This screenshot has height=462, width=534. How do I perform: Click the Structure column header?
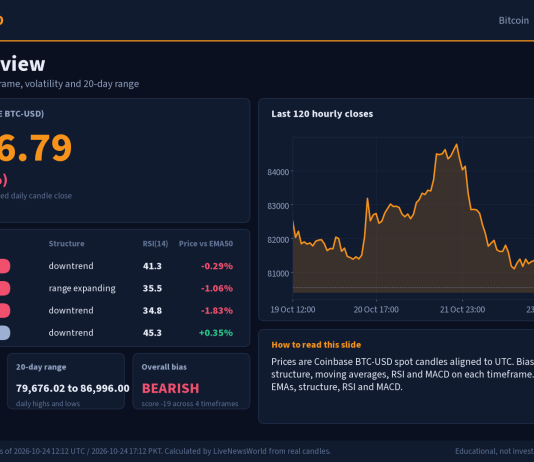pyautogui.click(x=66, y=243)
